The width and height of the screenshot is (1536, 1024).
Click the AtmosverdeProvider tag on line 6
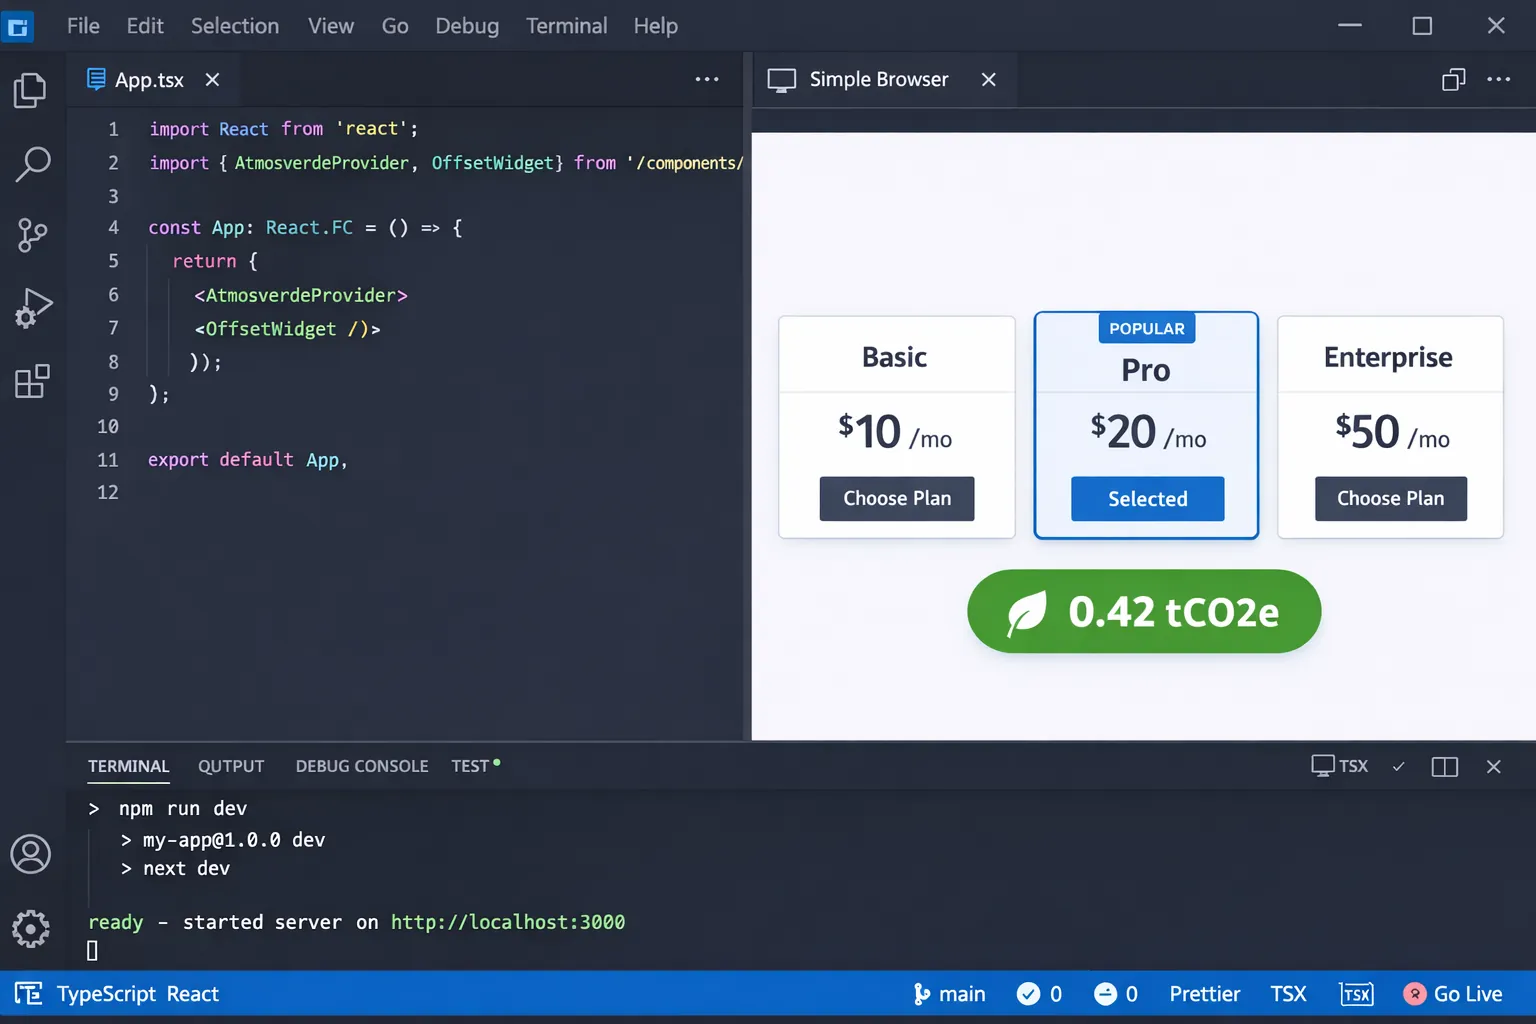[x=301, y=295]
